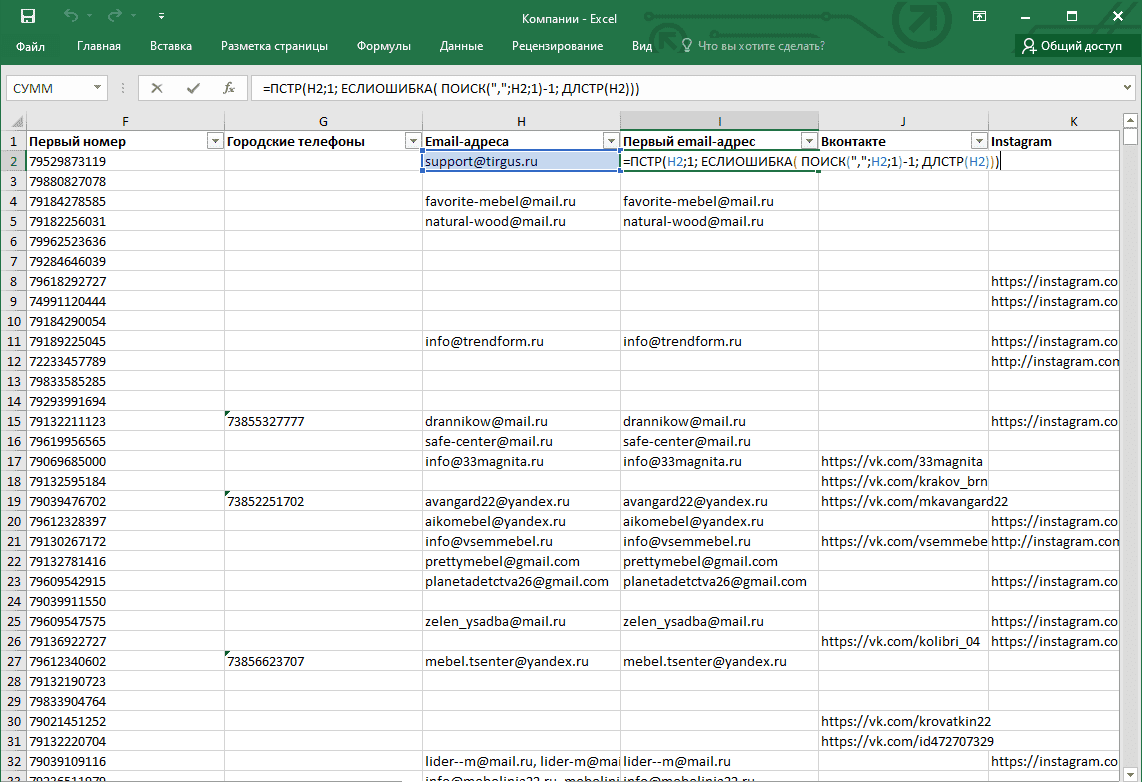Open filter dropdown for Email-адреса
The height and width of the screenshot is (782, 1142).
click(x=611, y=141)
